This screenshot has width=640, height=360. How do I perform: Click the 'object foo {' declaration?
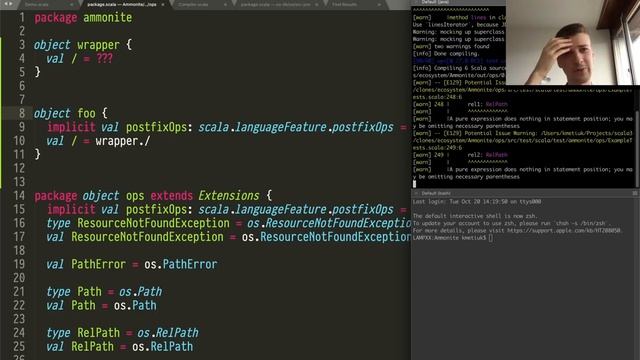click(71, 113)
